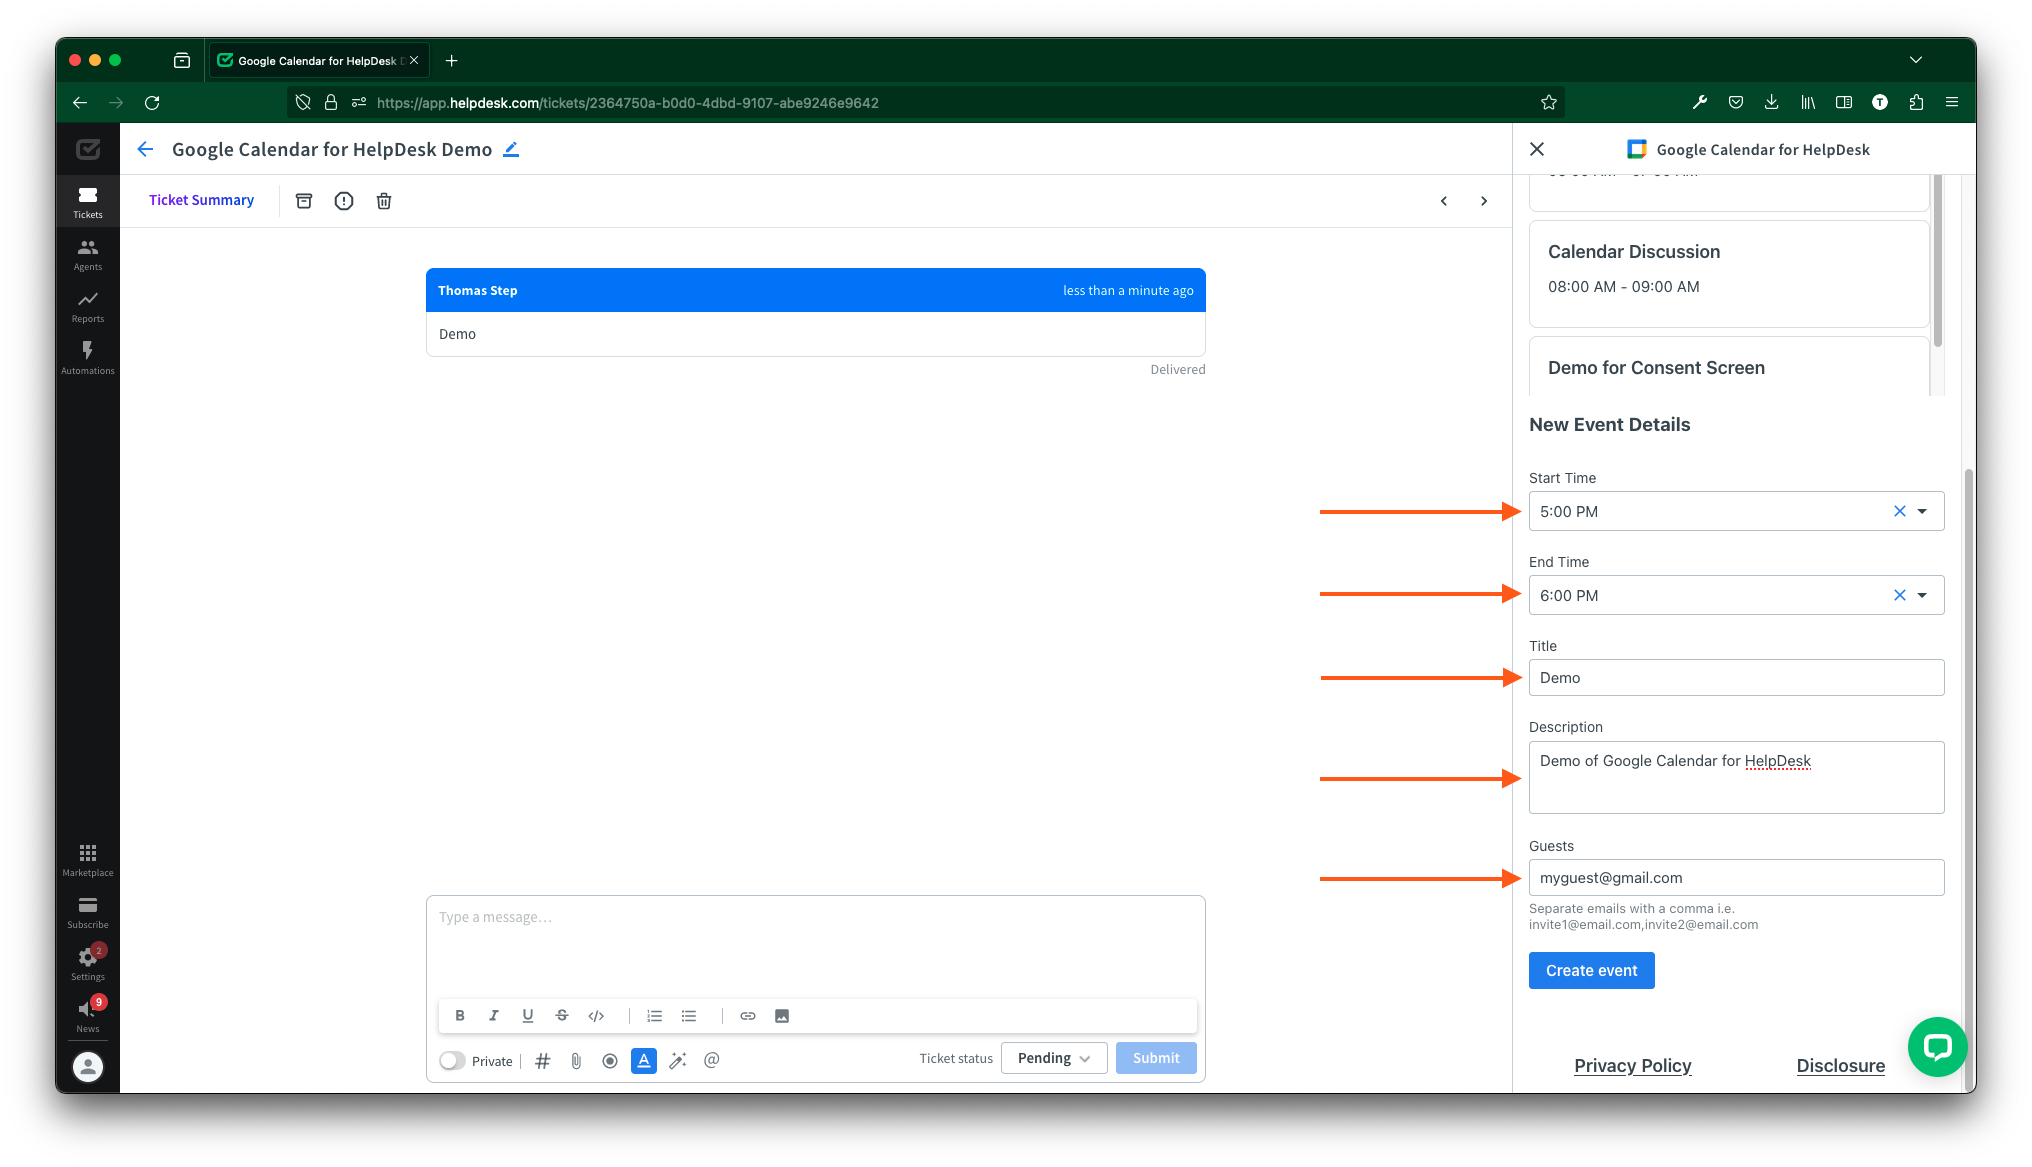The width and height of the screenshot is (2032, 1167).
Task: Go to previous ticket
Action: pyautogui.click(x=1444, y=201)
